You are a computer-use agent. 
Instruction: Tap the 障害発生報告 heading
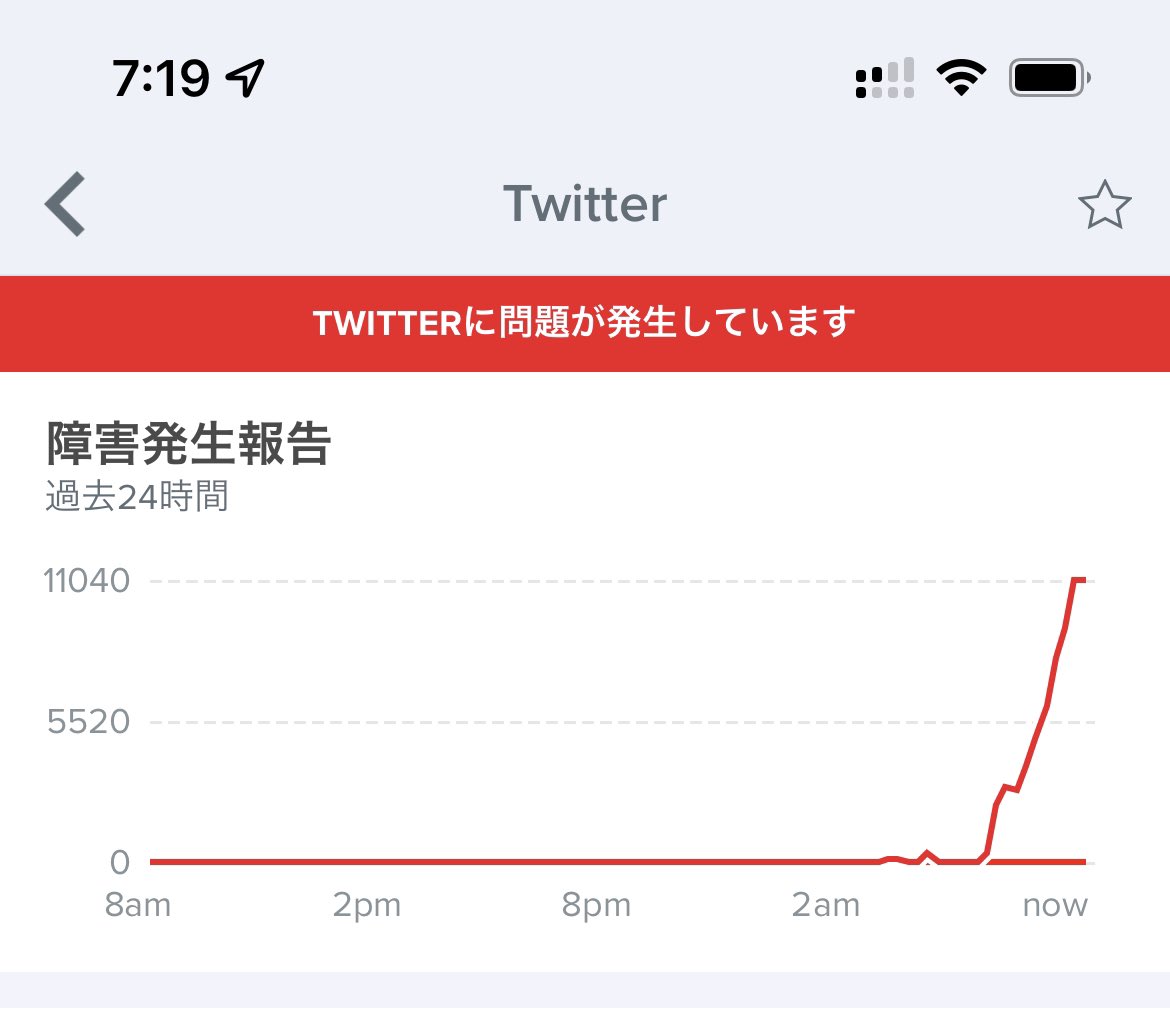(188, 444)
